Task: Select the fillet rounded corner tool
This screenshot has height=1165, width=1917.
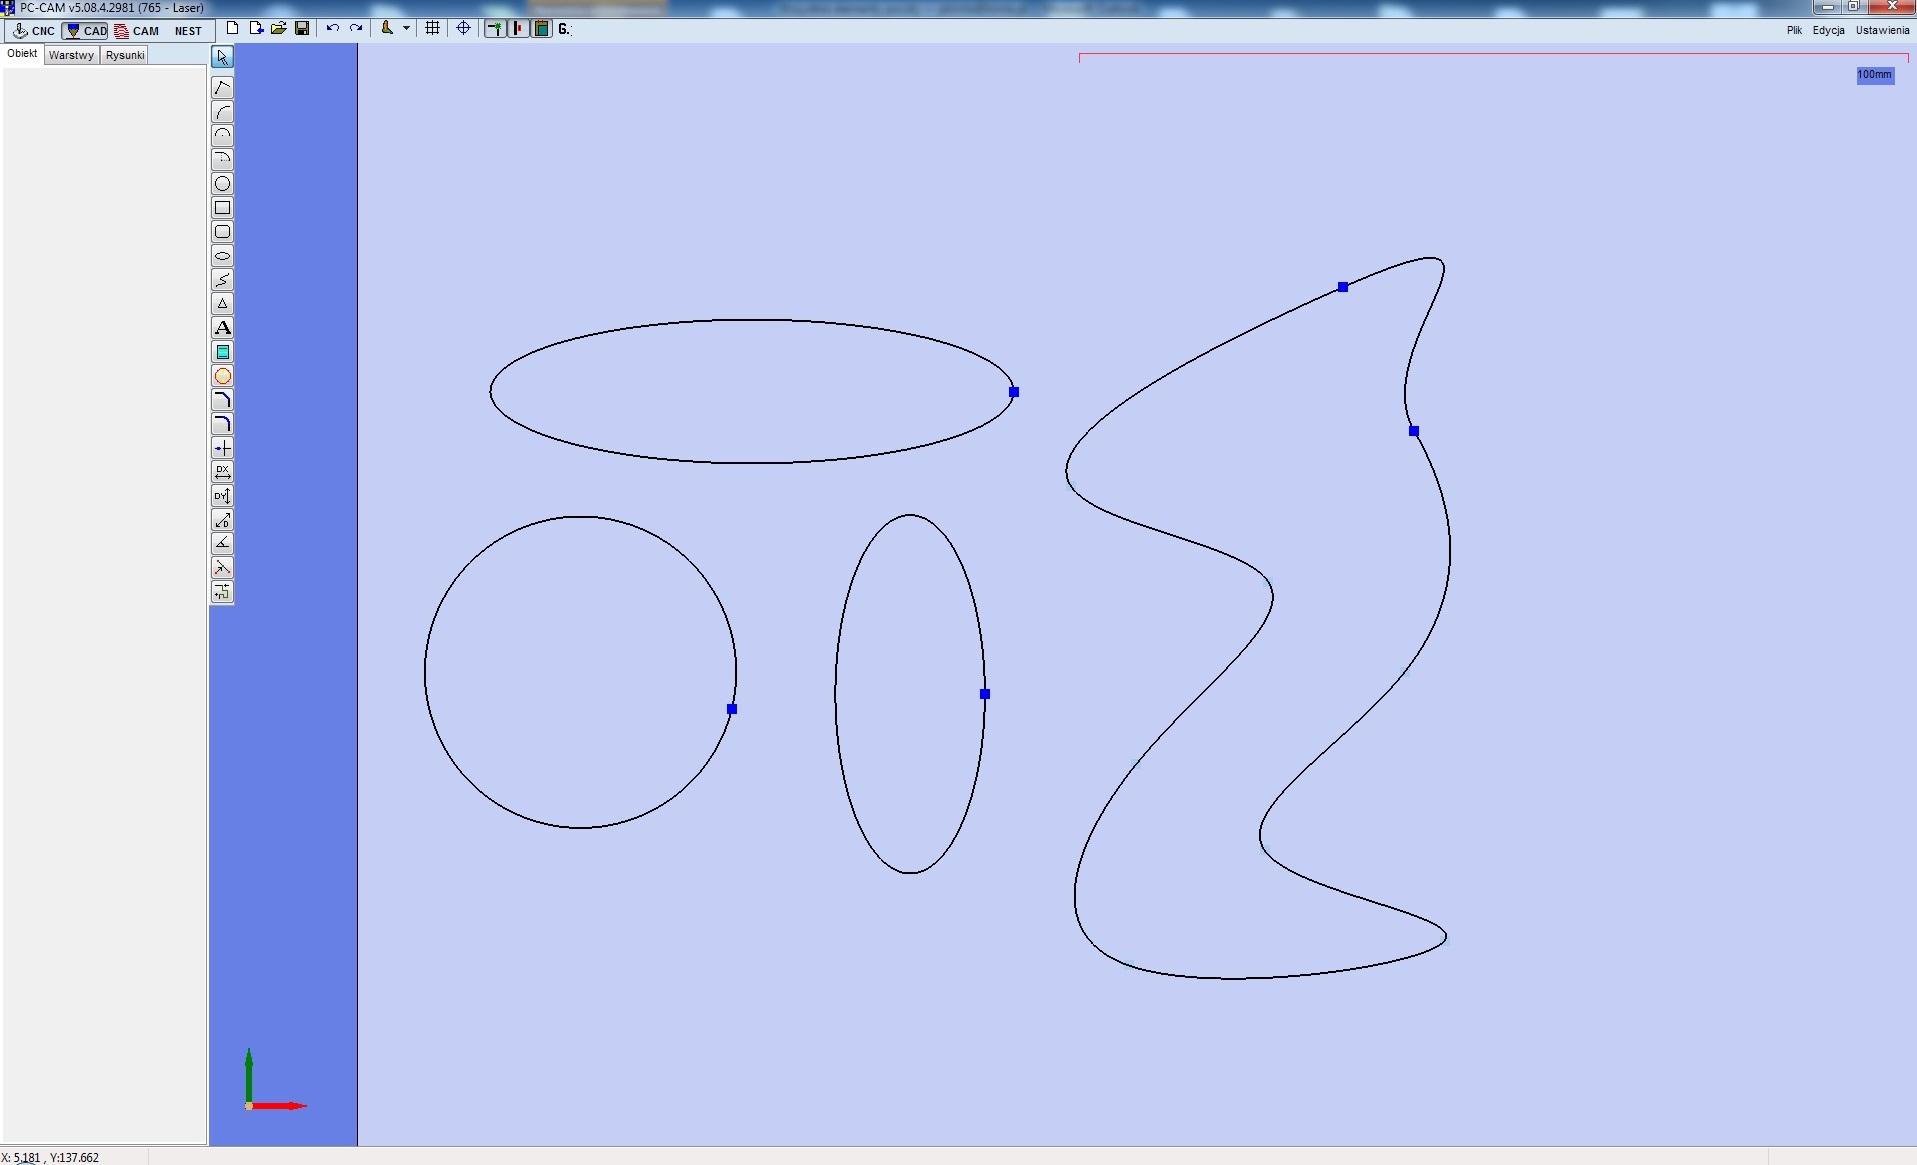Action: [x=222, y=424]
